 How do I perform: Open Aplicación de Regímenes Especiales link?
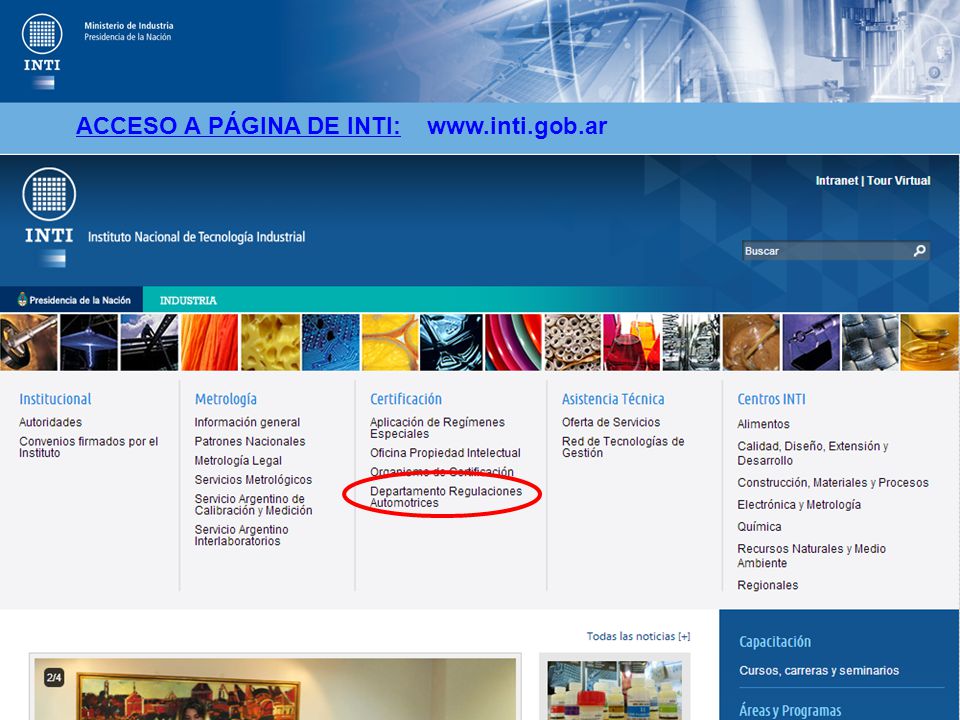pyautogui.click(x=437, y=428)
